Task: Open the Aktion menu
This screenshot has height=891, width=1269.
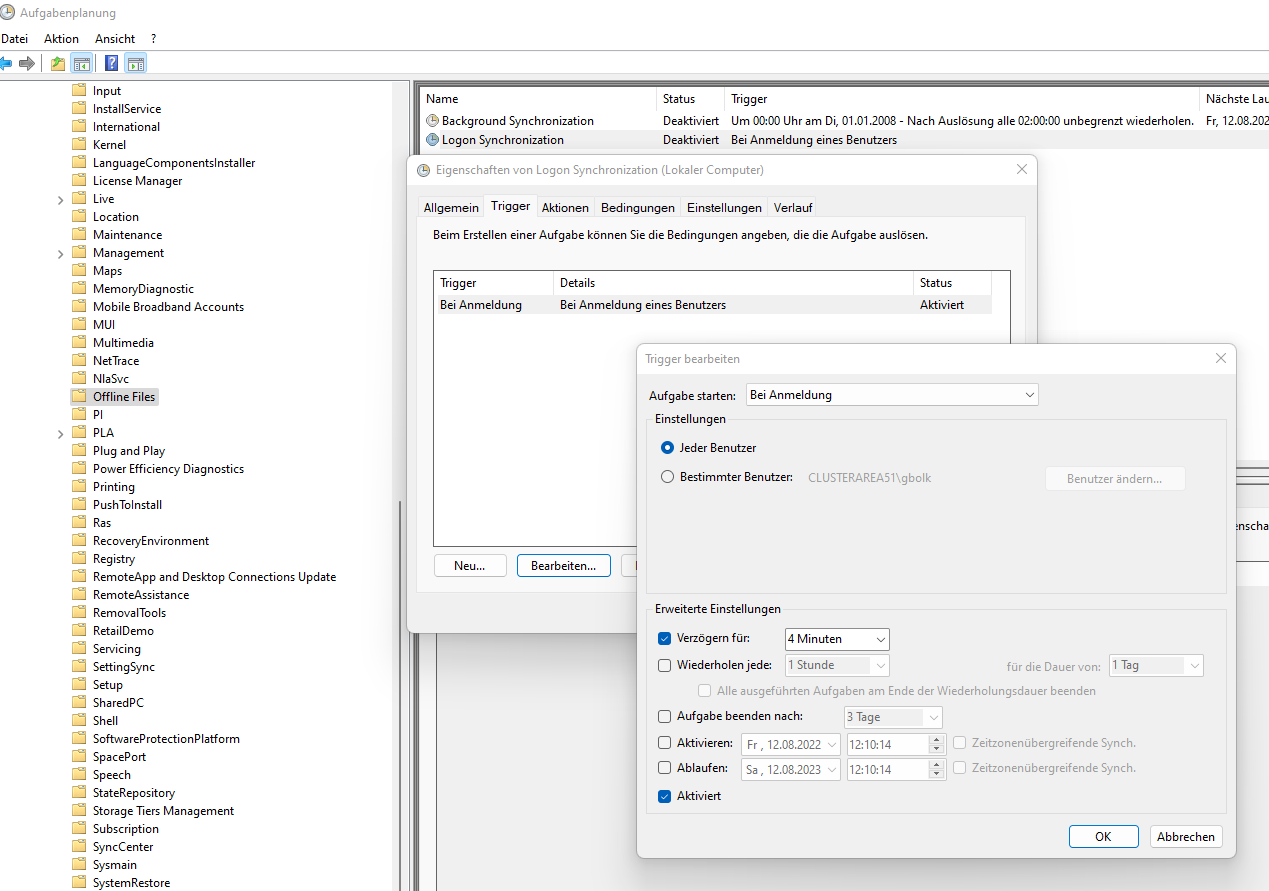Action: [61, 38]
